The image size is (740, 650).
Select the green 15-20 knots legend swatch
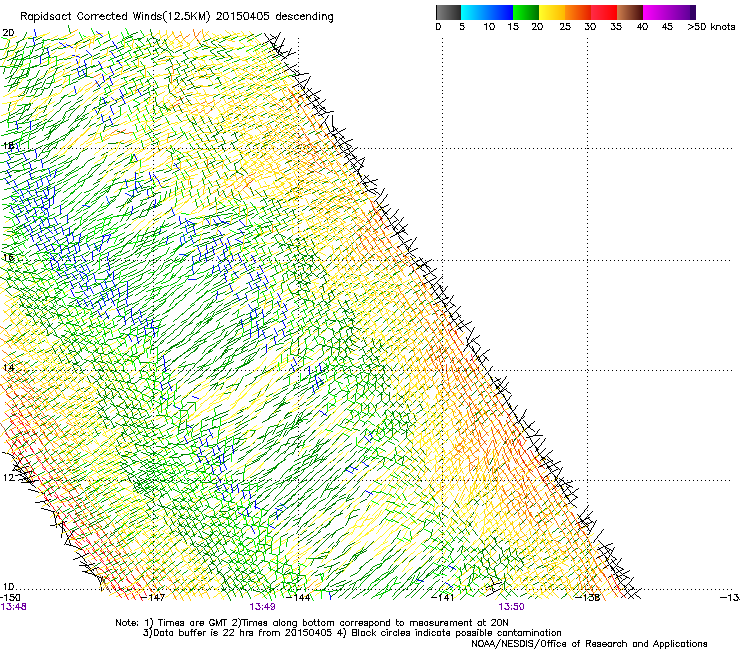(526, 12)
